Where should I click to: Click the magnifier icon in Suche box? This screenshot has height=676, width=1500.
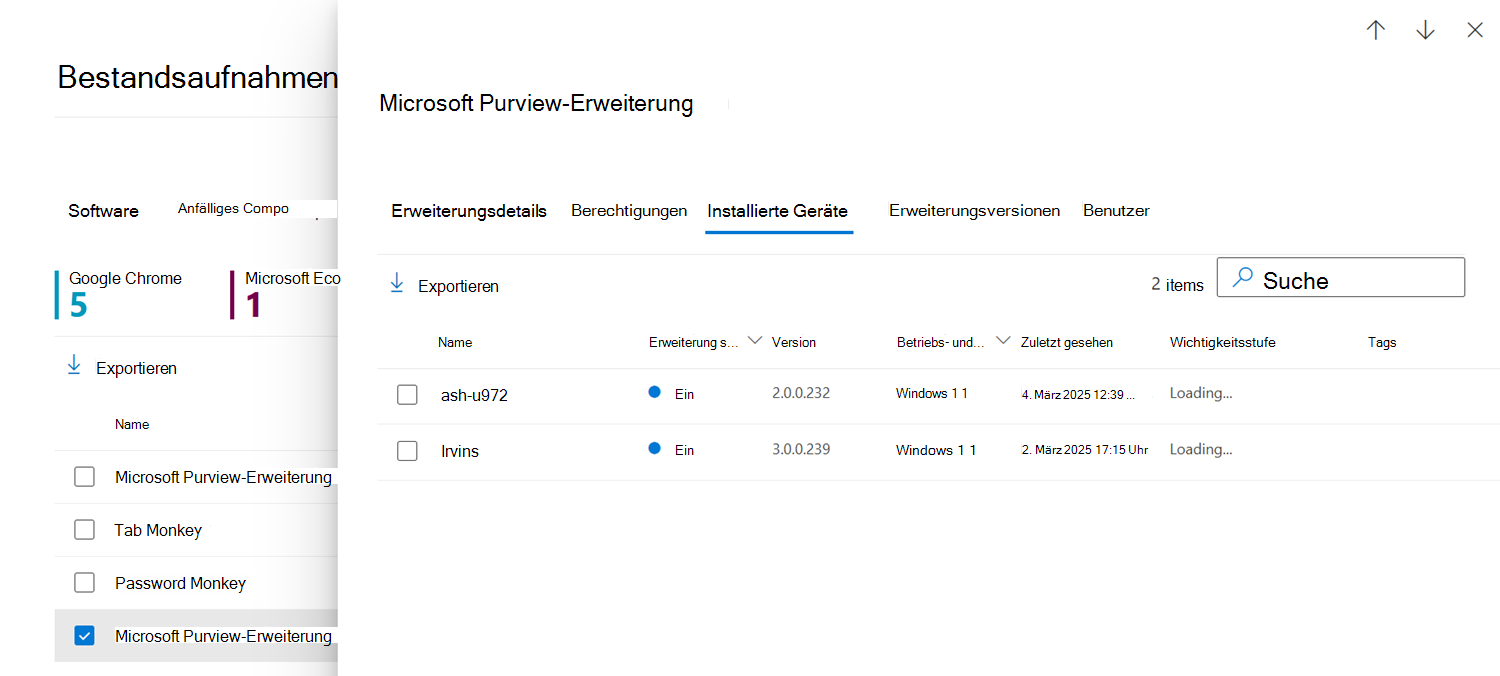tap(1243, 278)
